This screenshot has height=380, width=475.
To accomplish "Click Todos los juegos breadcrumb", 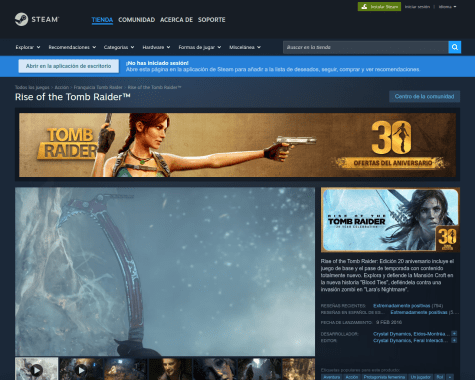I will (x=32, y=87).
